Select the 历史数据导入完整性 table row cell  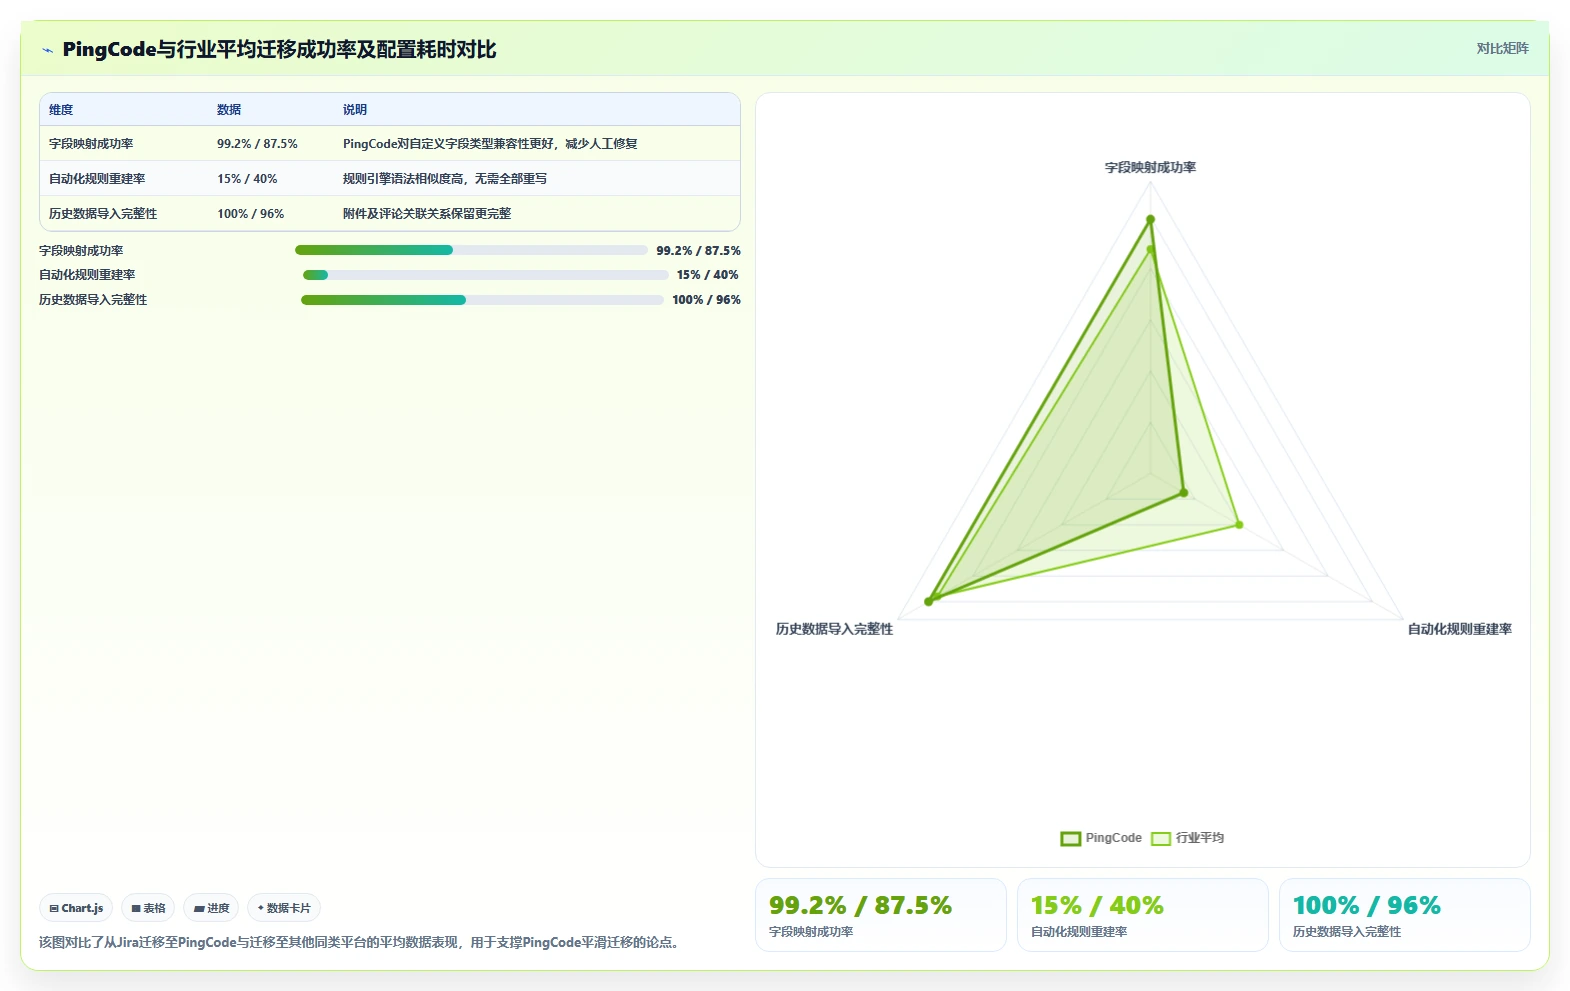coord(103,214)
